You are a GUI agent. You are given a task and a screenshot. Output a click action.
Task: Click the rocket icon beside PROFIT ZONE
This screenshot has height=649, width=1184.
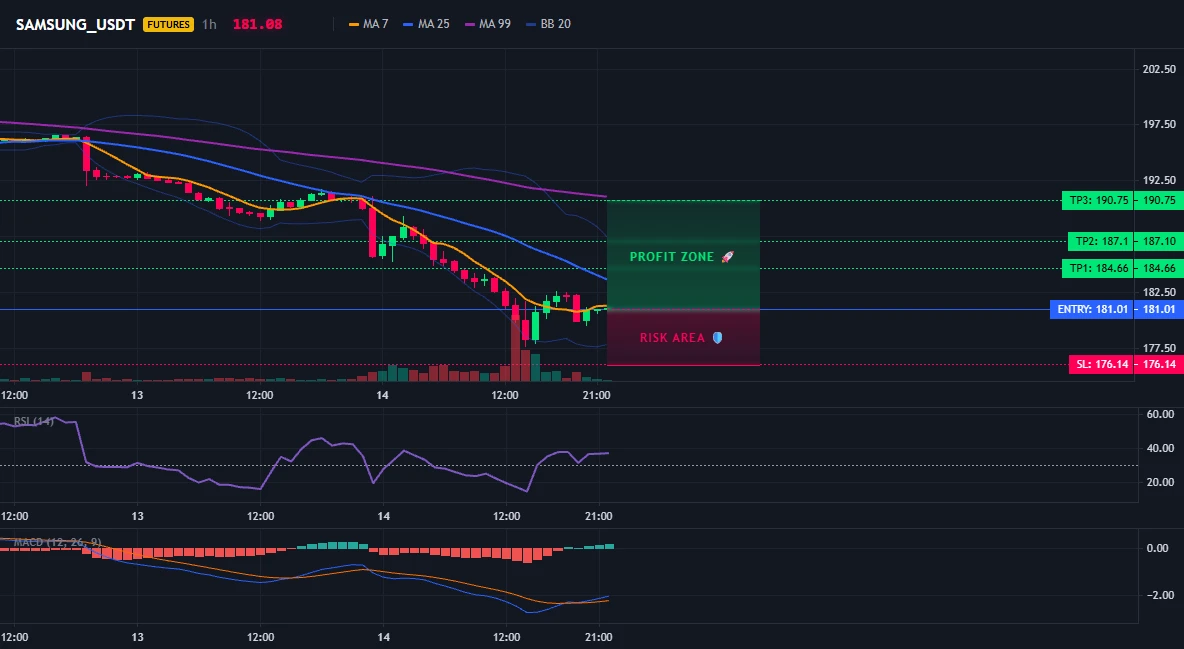(x=728, y=257)
